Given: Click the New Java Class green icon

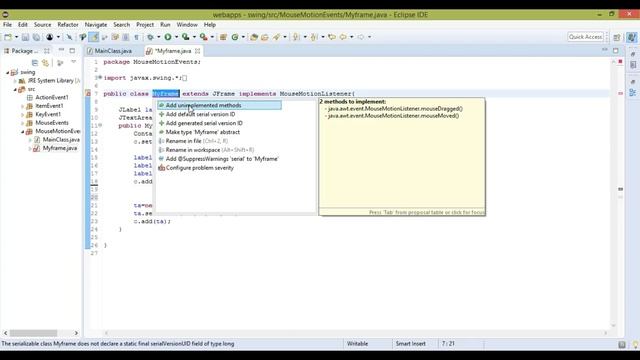Looking at the screenshot, I should (235, 37).
